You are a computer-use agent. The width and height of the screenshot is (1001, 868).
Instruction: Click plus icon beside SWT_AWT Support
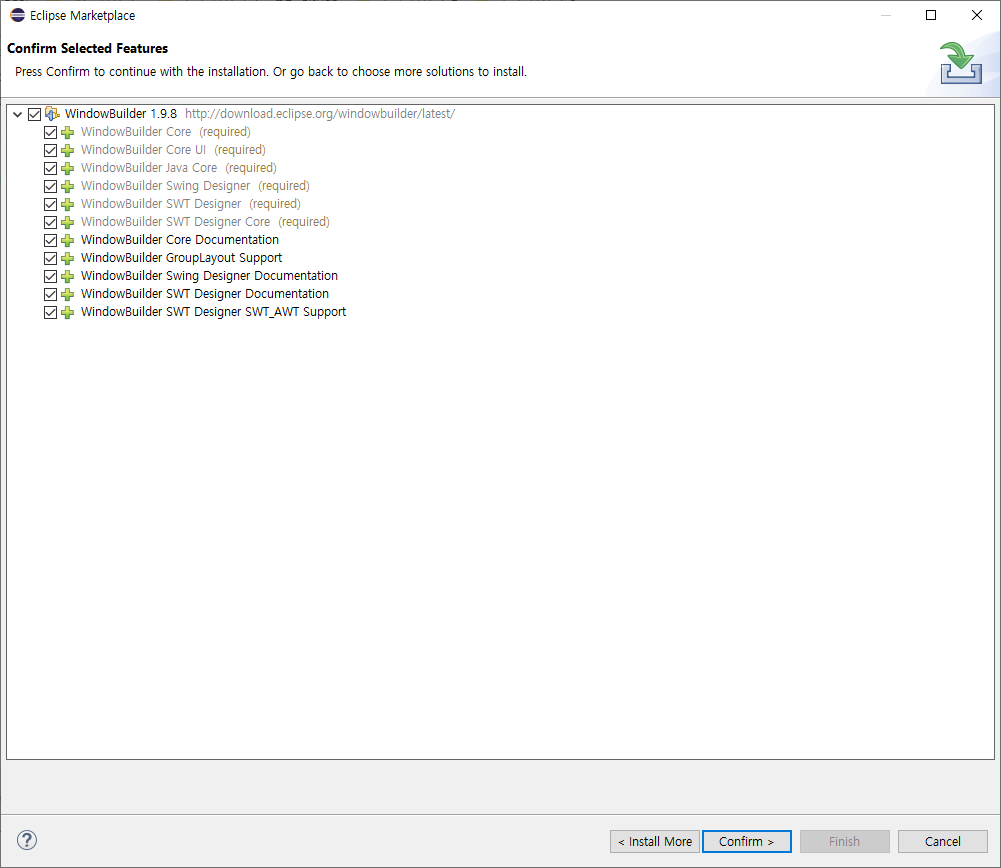pyautogui.click(x=67, y=312)
